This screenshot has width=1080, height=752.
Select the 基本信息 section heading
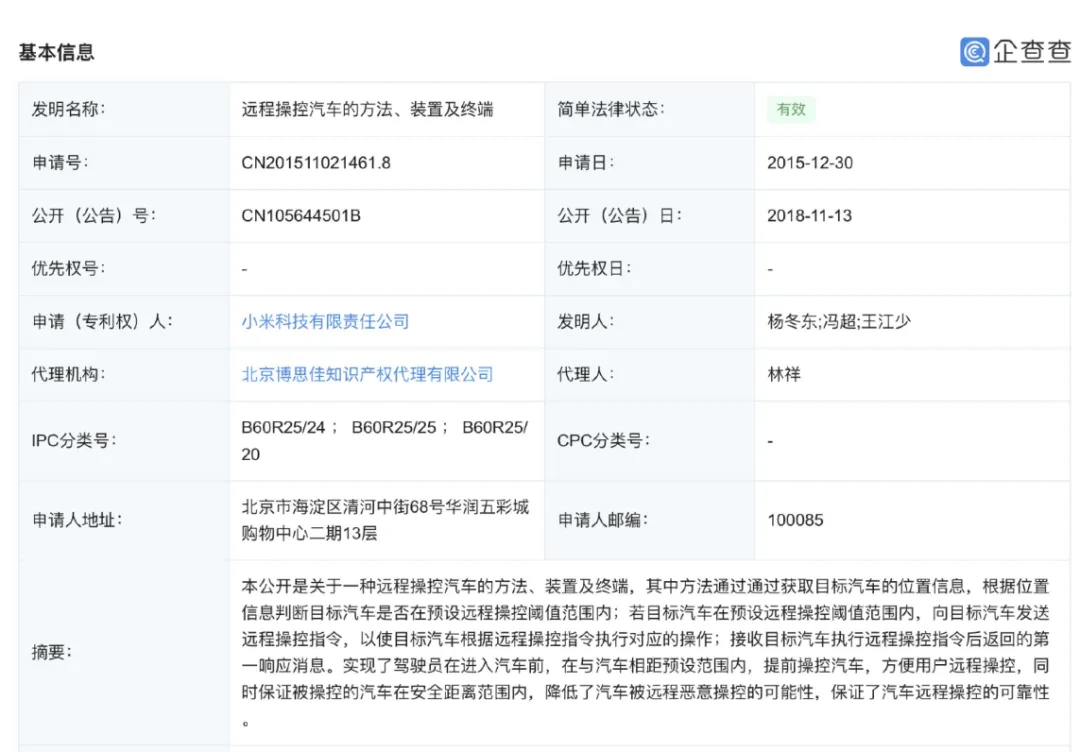tap(56, 52)
